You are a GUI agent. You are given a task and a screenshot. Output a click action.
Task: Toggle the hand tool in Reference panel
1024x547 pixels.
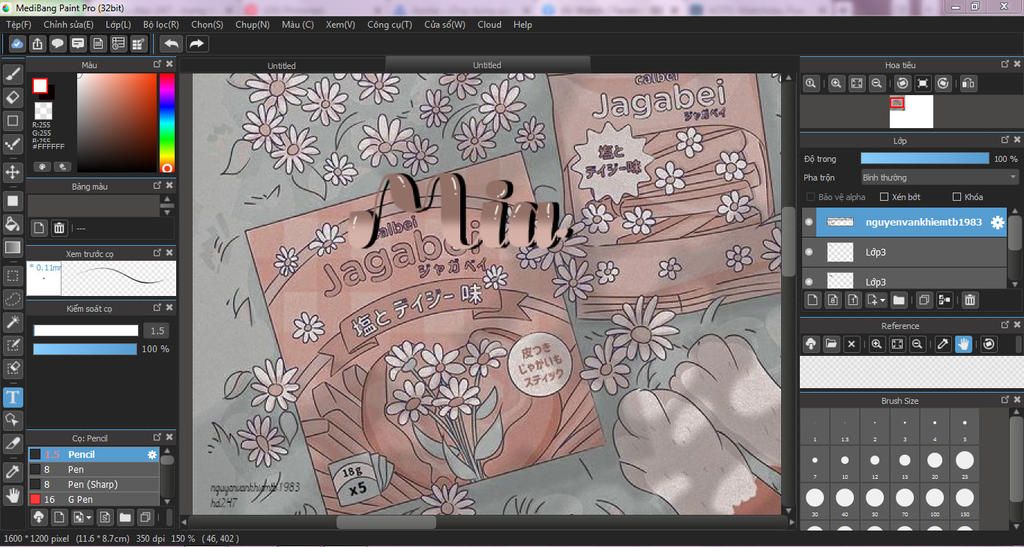point(963,344)
